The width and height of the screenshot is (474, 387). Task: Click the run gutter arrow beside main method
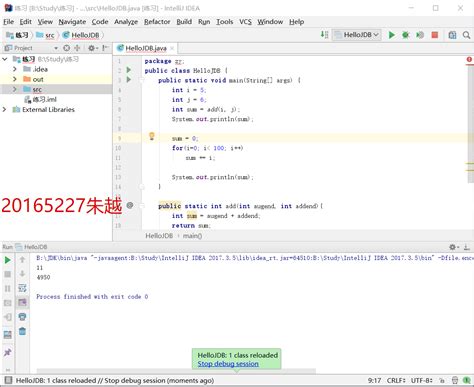click(x=129, y=80)
